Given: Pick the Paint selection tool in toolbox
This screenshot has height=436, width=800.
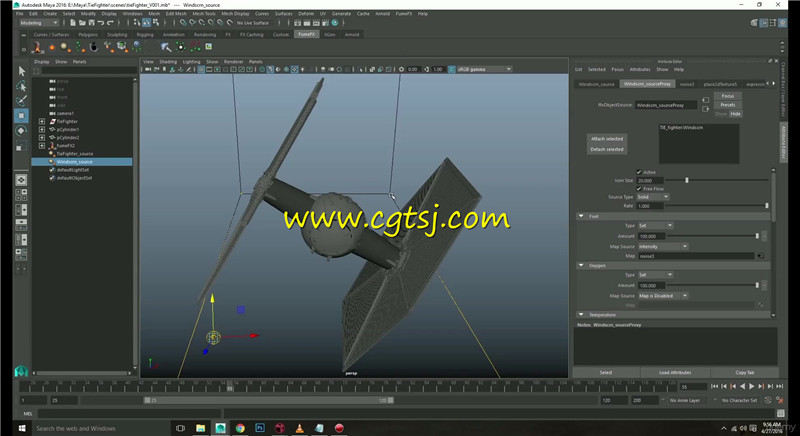Looking at the screenshot, I should [21, 100].
